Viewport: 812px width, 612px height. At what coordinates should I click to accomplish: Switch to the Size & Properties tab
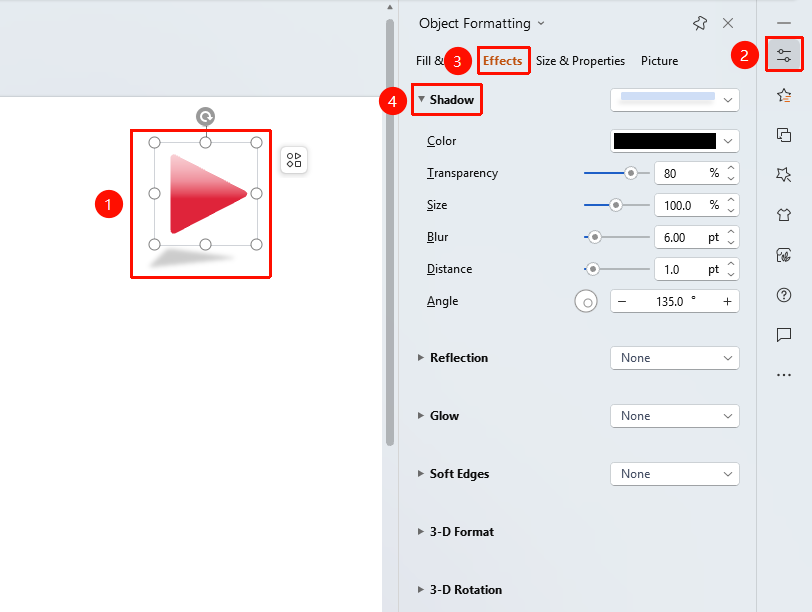coord(580,61)
